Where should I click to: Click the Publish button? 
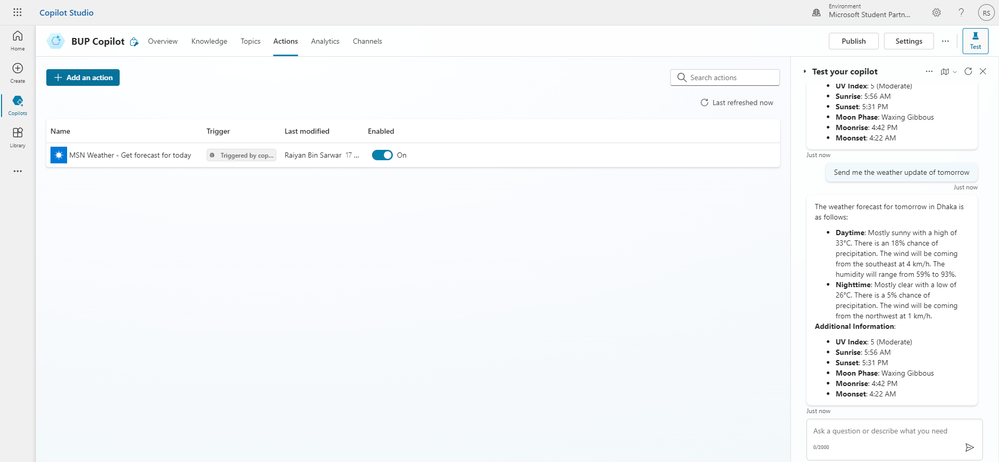pyautogui.click(x=854, y=41)
